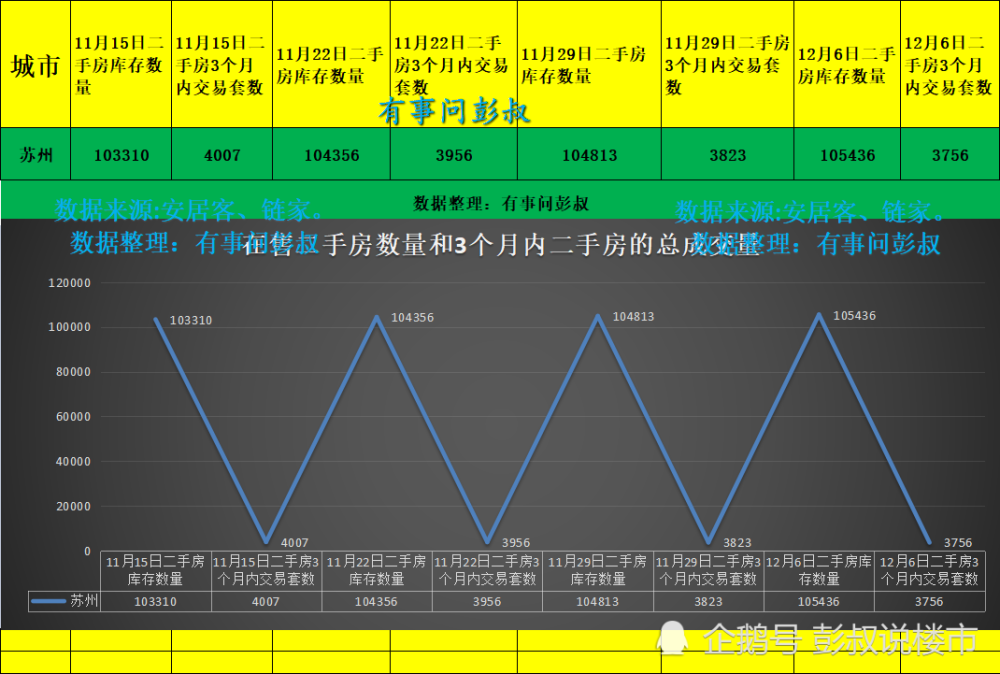Click green row cell 103310
The width and height of the screenshot is (1000, 674).
point(121,154)
